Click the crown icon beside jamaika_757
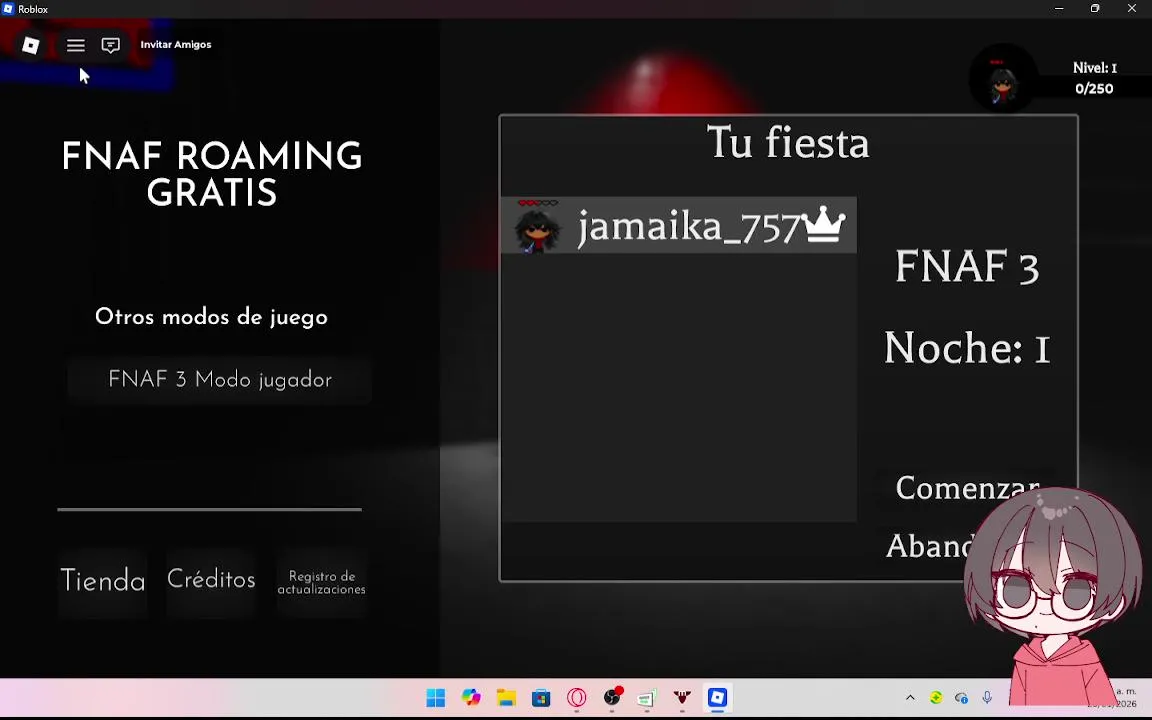 tap(823, 224)
